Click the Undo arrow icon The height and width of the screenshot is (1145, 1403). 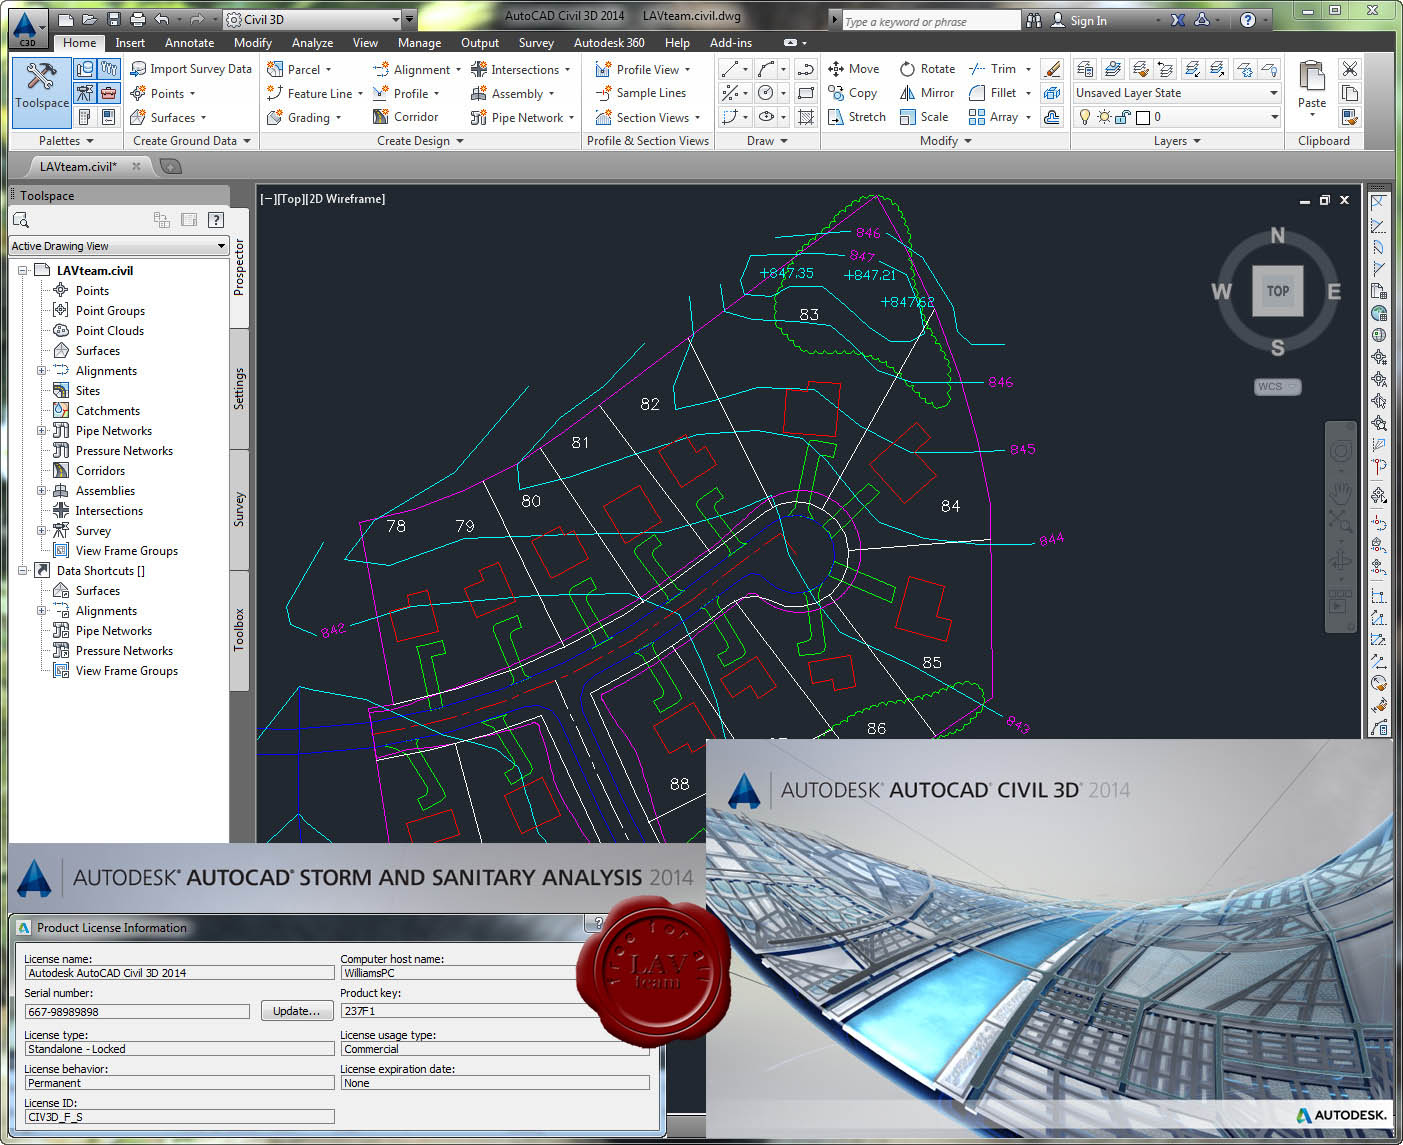point(162,19)
